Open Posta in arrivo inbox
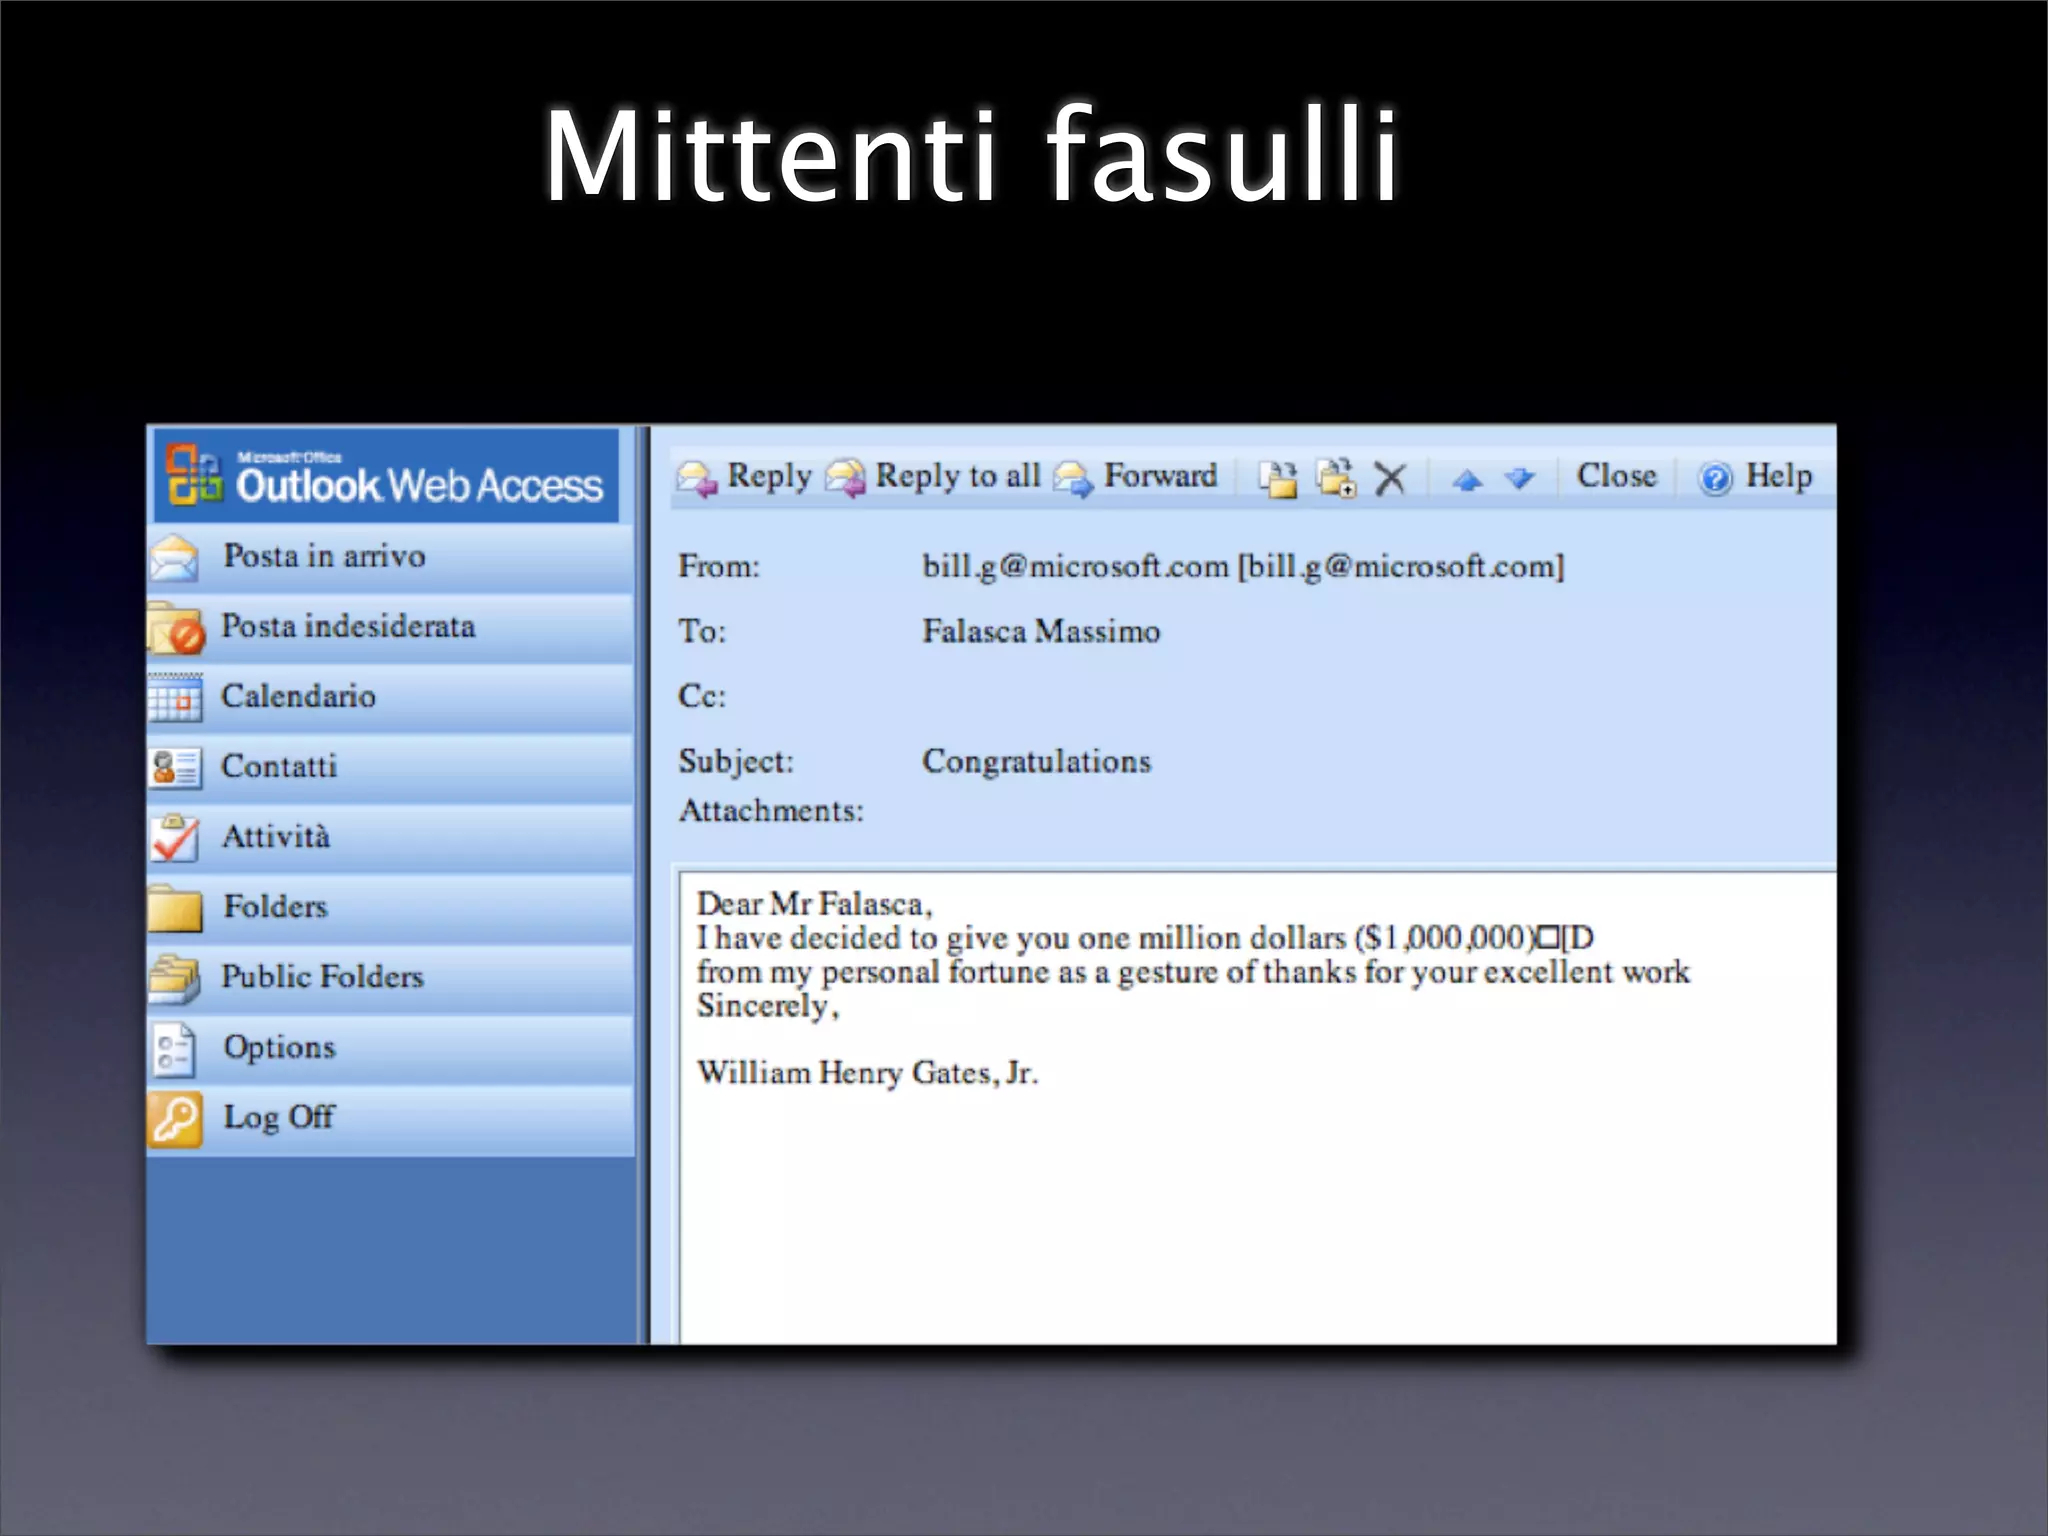The image size is (2048, 1536). [323, 557]
